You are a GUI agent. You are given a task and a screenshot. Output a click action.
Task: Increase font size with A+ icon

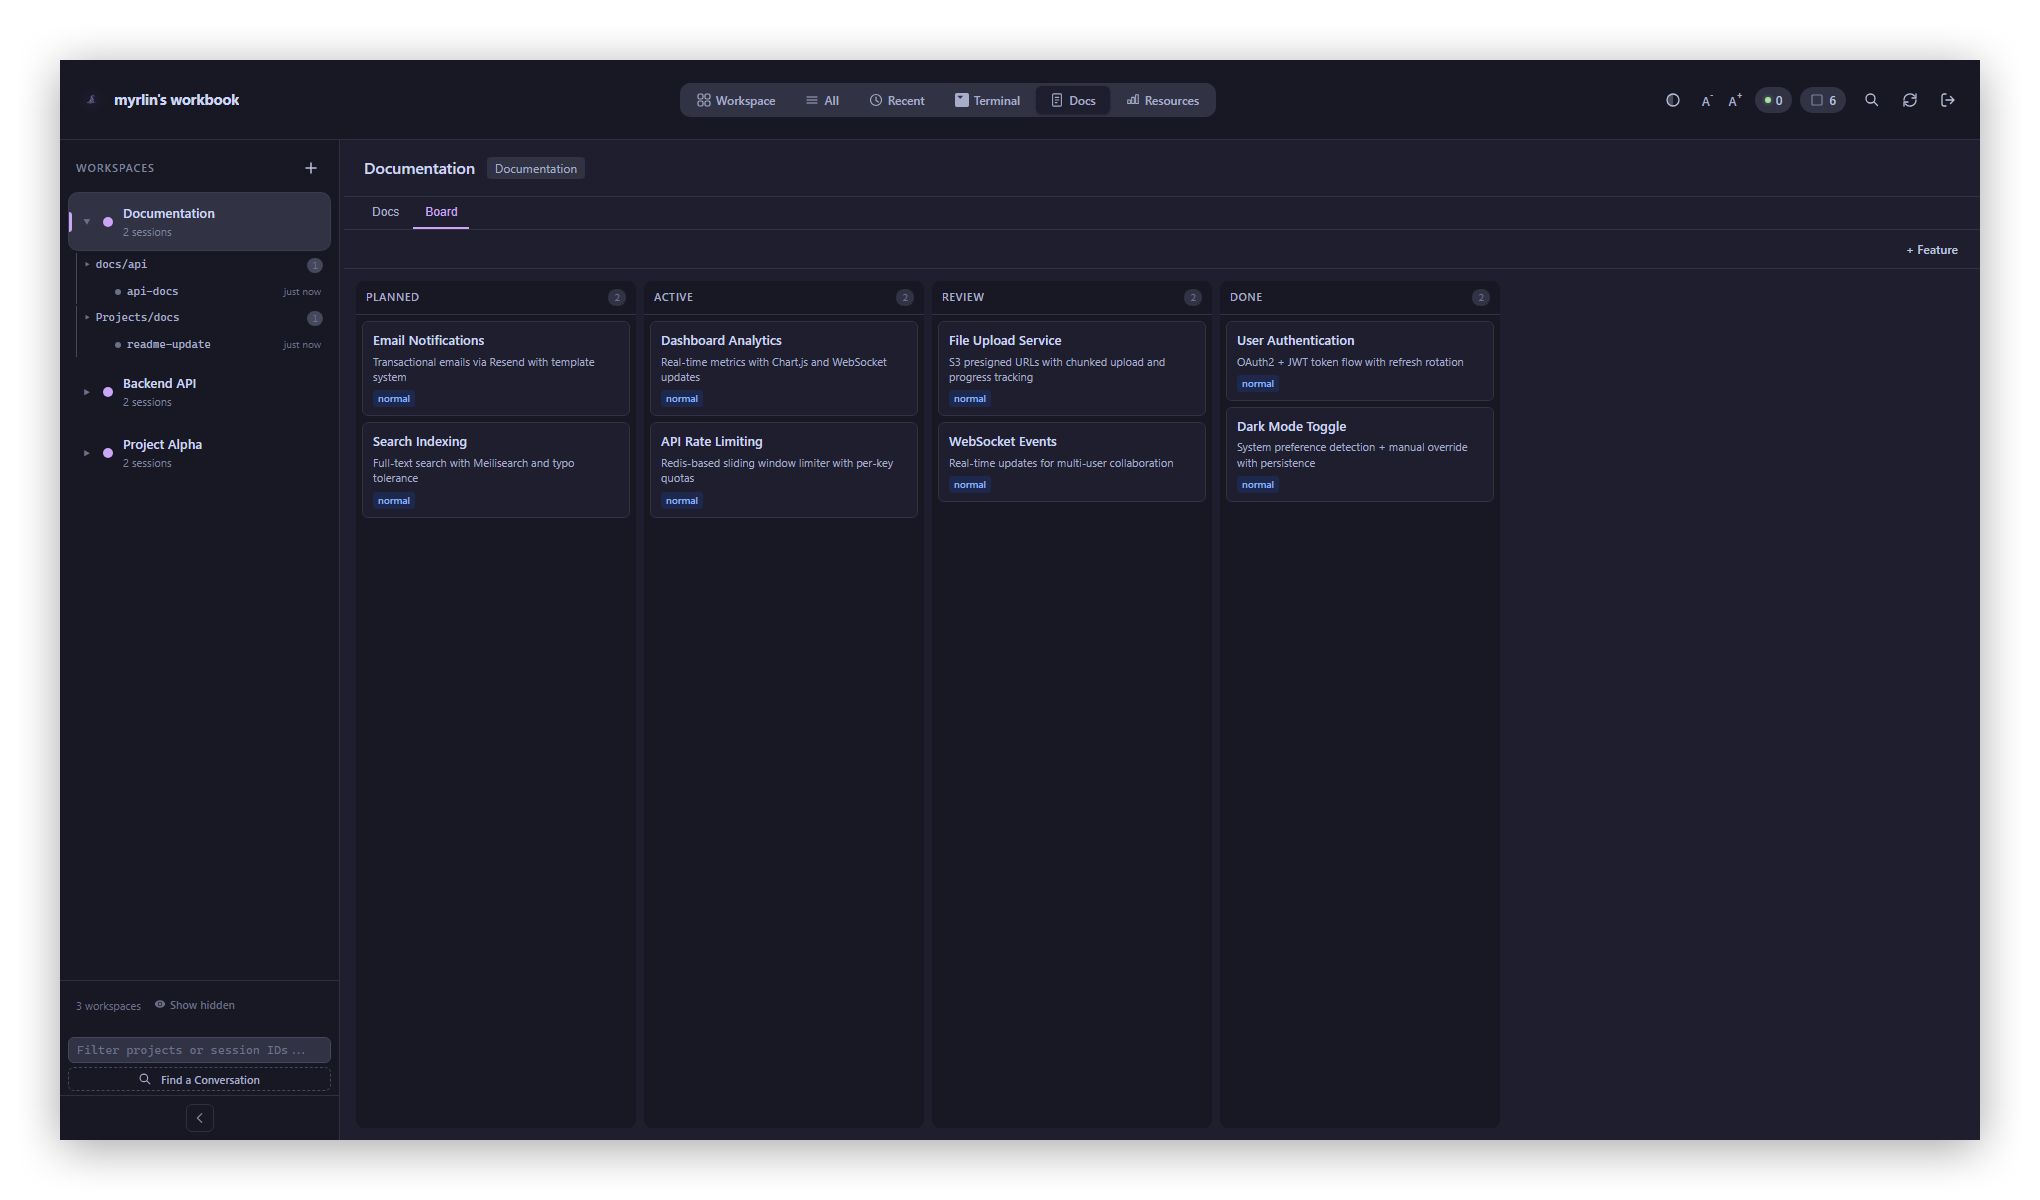tap(1735, 100)
